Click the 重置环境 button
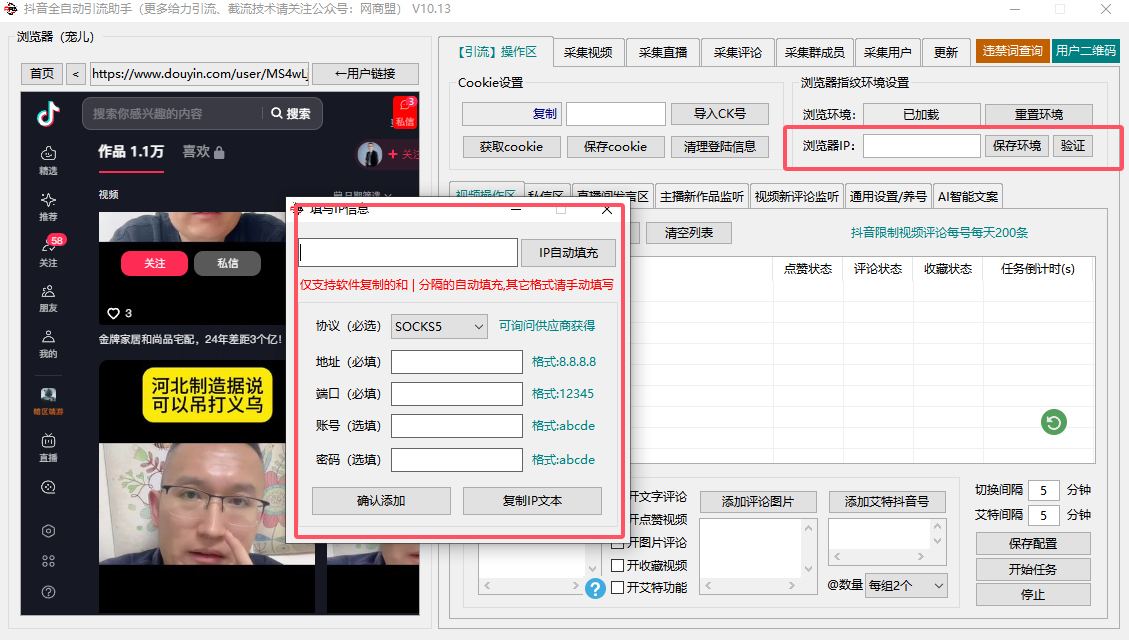The width and height of the screenshot is (1129, 640). tap(1039, 114)
